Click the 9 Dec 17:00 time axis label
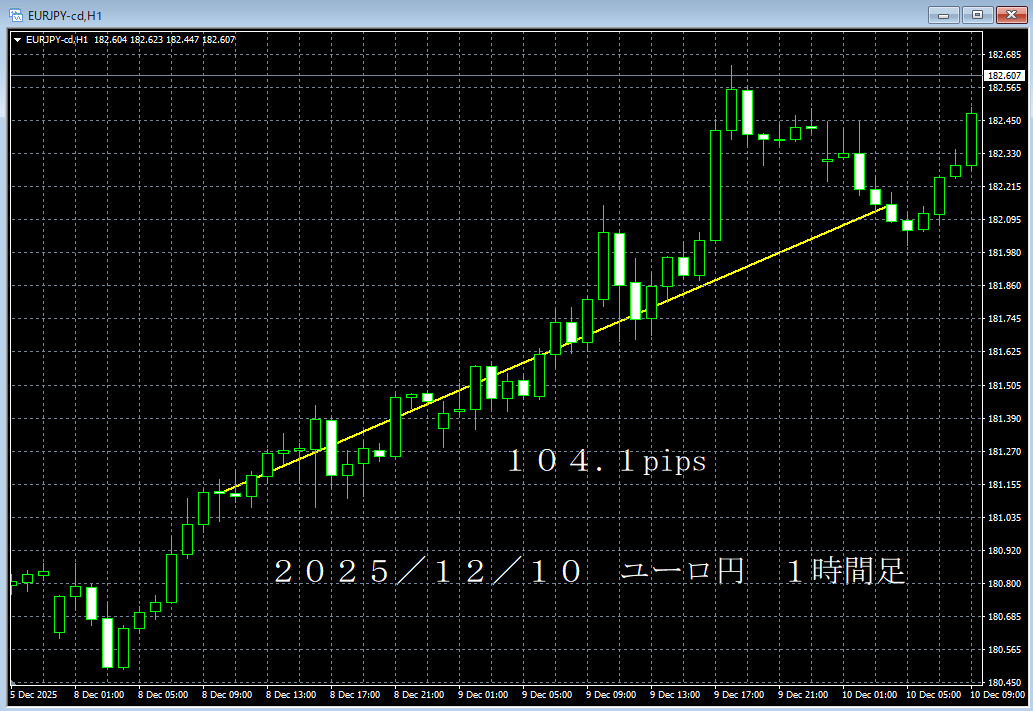 [x=738, y=694]
